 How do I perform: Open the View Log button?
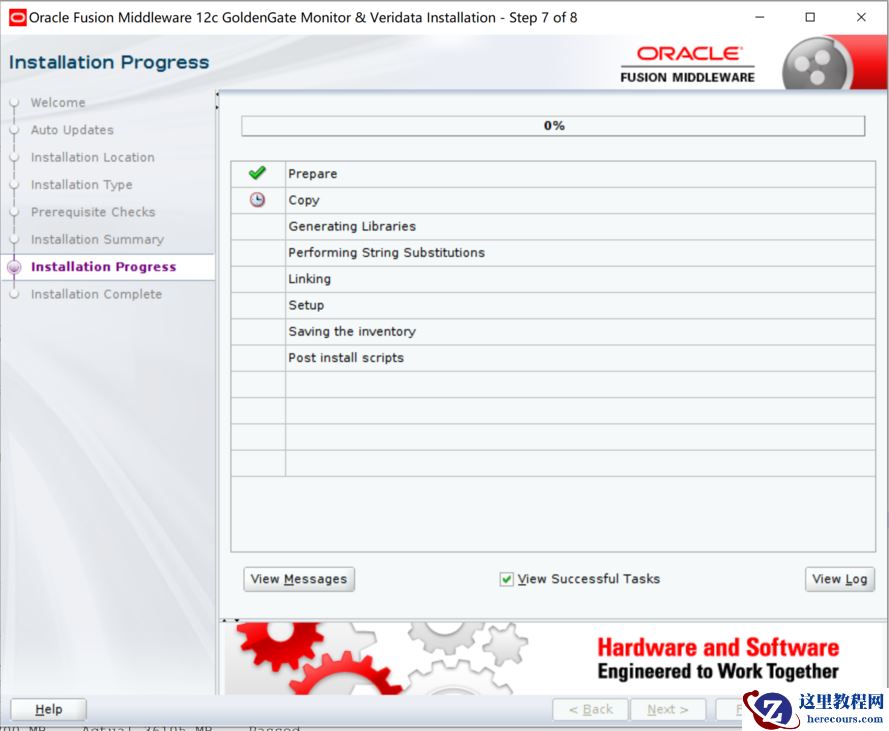point(840,579)
